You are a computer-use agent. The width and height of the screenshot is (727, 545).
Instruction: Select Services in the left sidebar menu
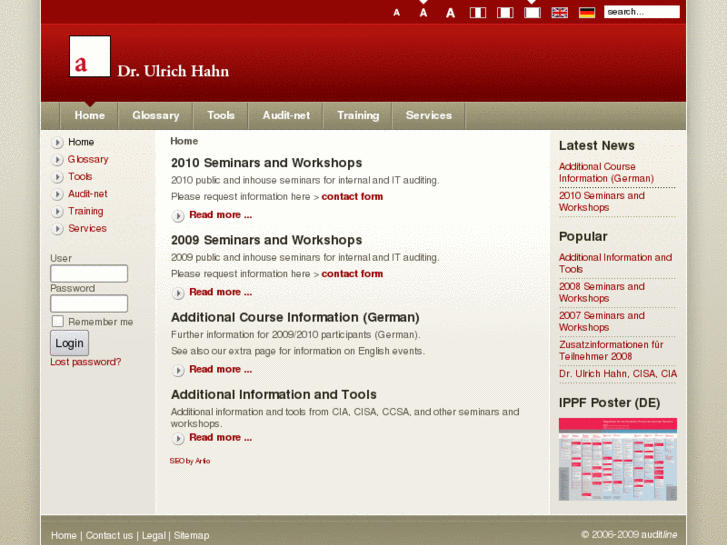(87, 228)
